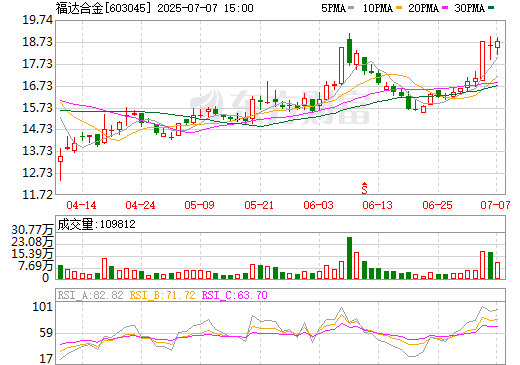Image resolution: width=520 pixels, height=365 pixels.
Task: Click the 06-13 date axis label
Action: pos(377,205)
